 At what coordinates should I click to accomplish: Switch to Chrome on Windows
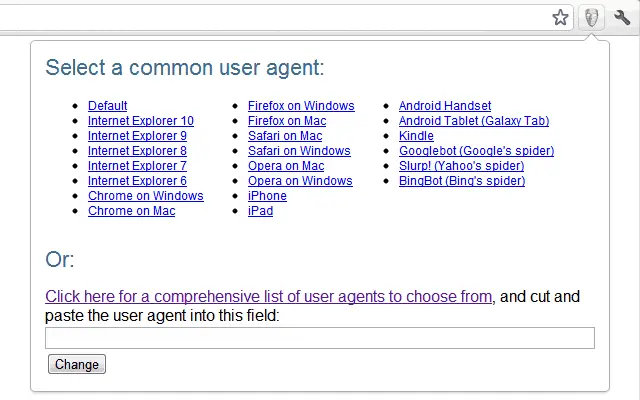click(146, 196)
